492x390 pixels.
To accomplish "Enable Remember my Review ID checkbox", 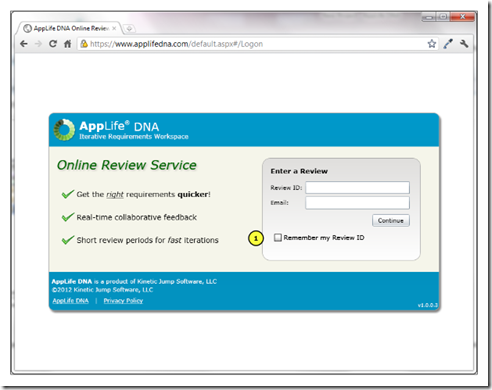I will [x=278, y=237].
